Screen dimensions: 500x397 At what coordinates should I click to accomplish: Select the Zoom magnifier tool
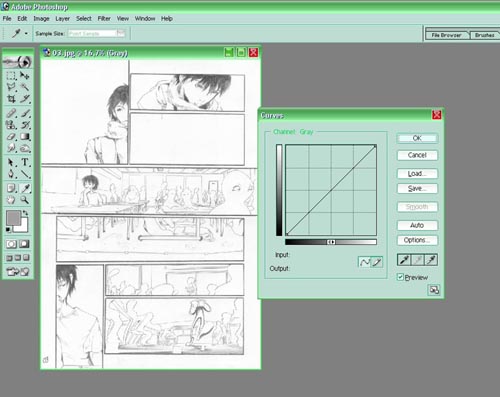(x=25, y=200)
